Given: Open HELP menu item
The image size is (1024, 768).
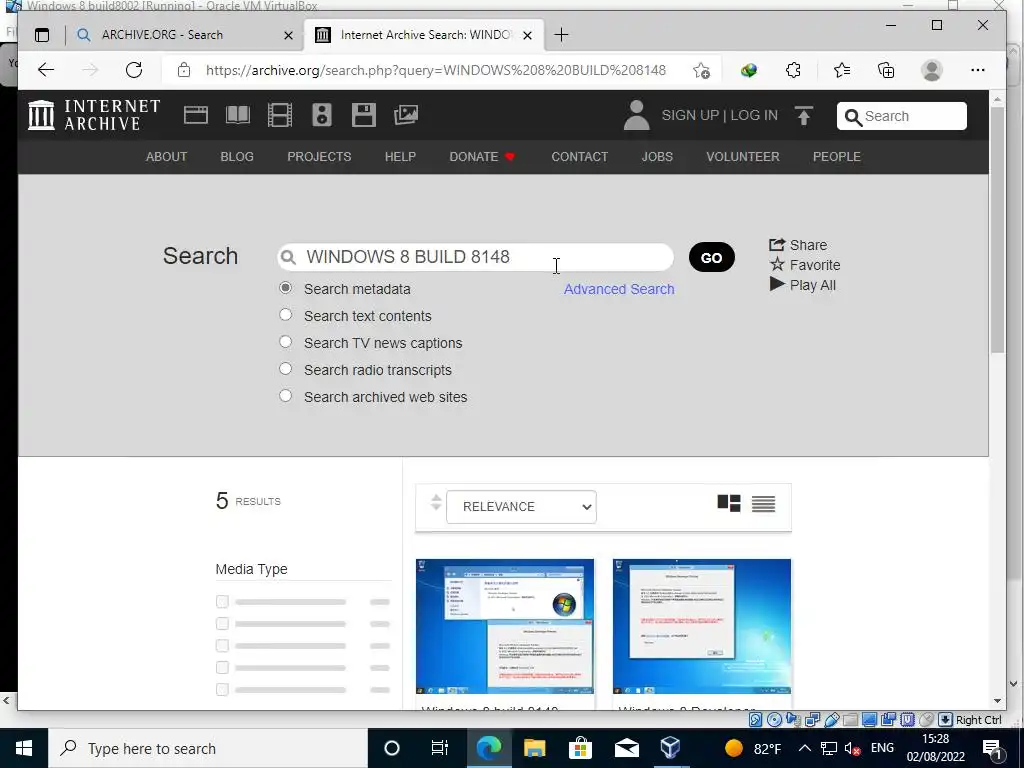Looking at the screenshot, I should (x=400, y=157).
